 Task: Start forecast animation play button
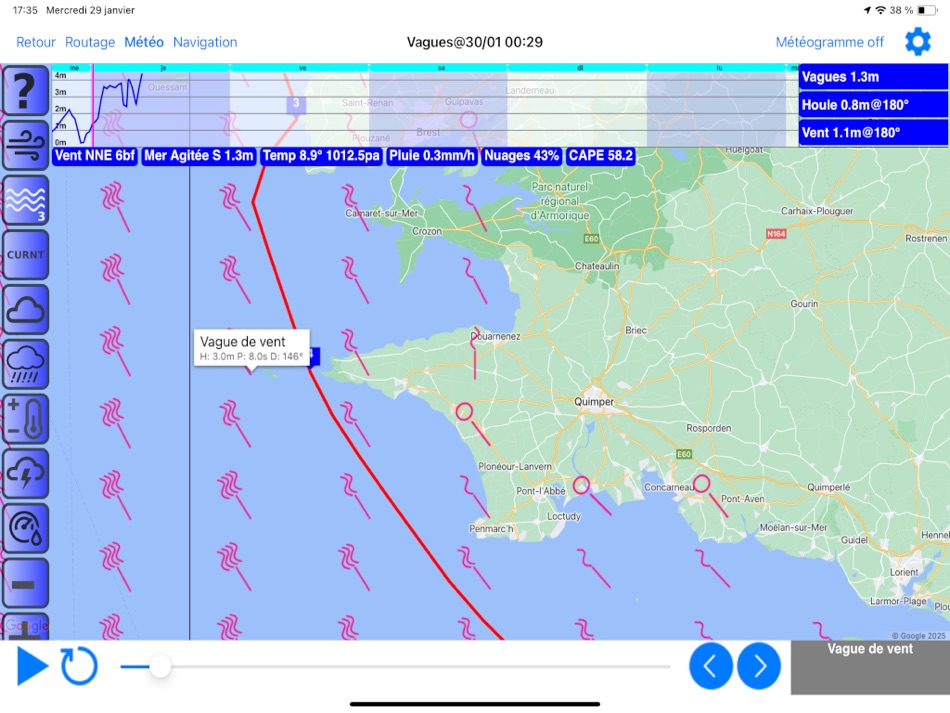(x=32, y=666)
